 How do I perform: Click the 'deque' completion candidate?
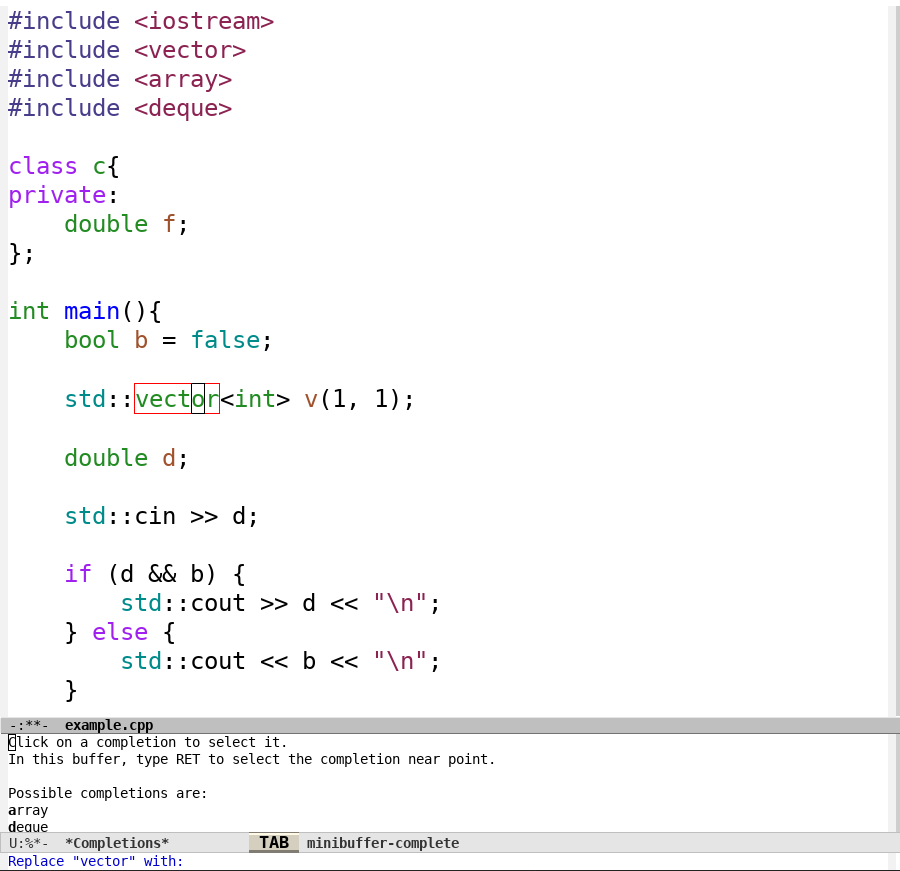[x=28, y=827]
